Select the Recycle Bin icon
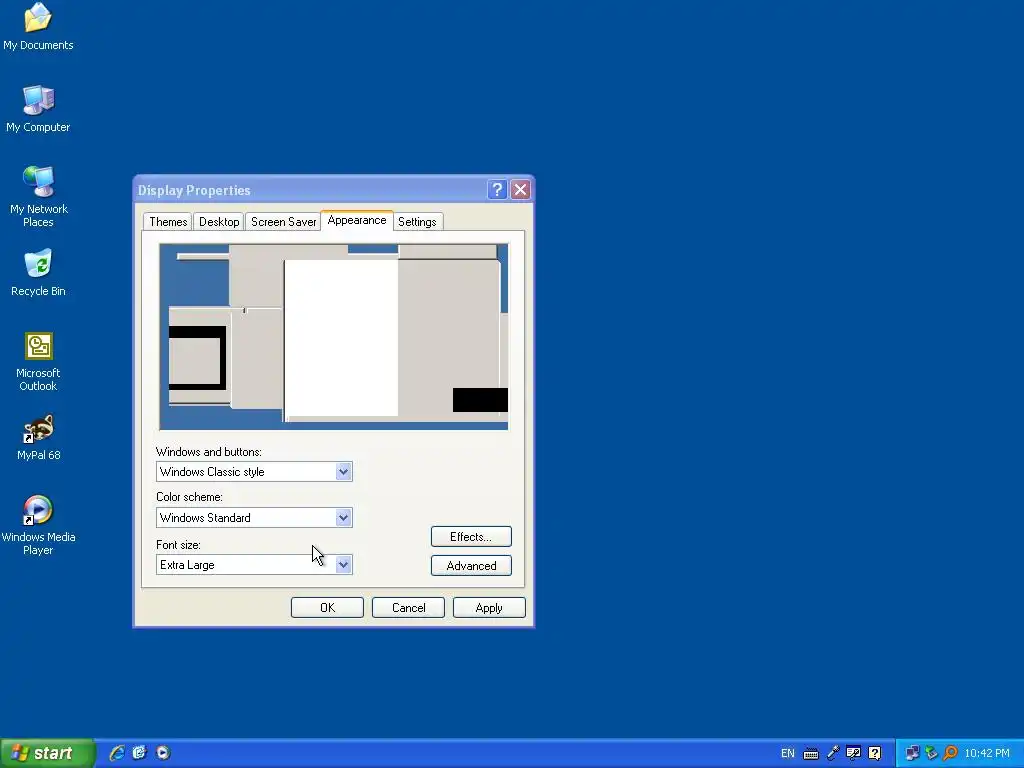 tap(38, 272)
